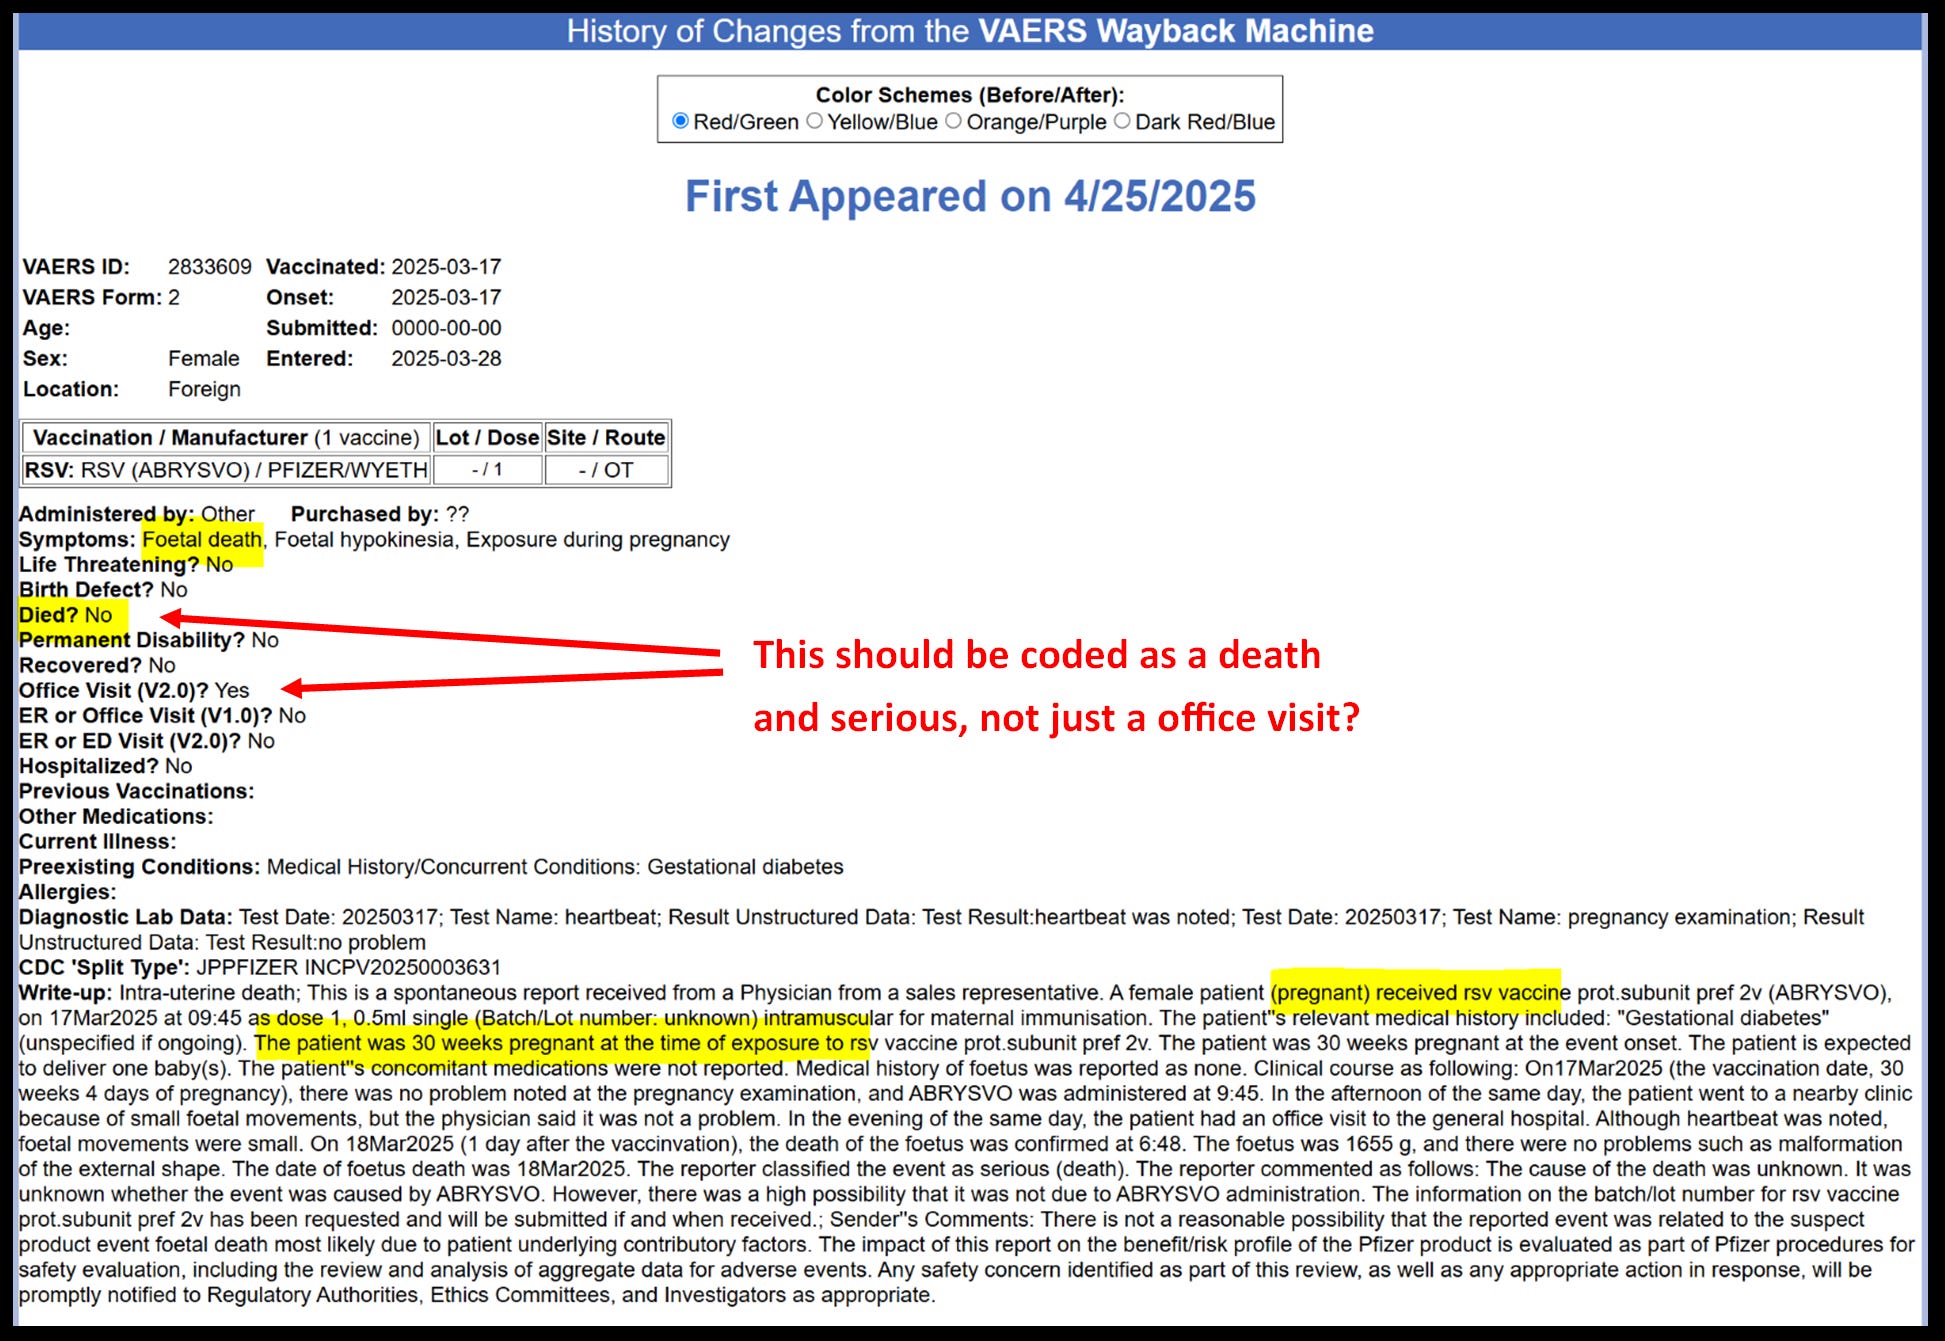Click the Entered date 2025-03-28

[446, 358]
